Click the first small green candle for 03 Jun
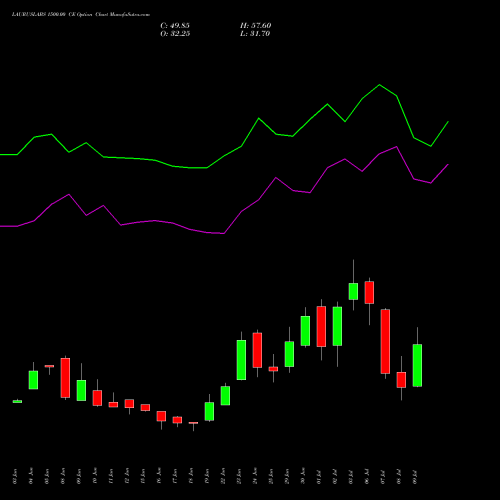 tap(17, 401)
